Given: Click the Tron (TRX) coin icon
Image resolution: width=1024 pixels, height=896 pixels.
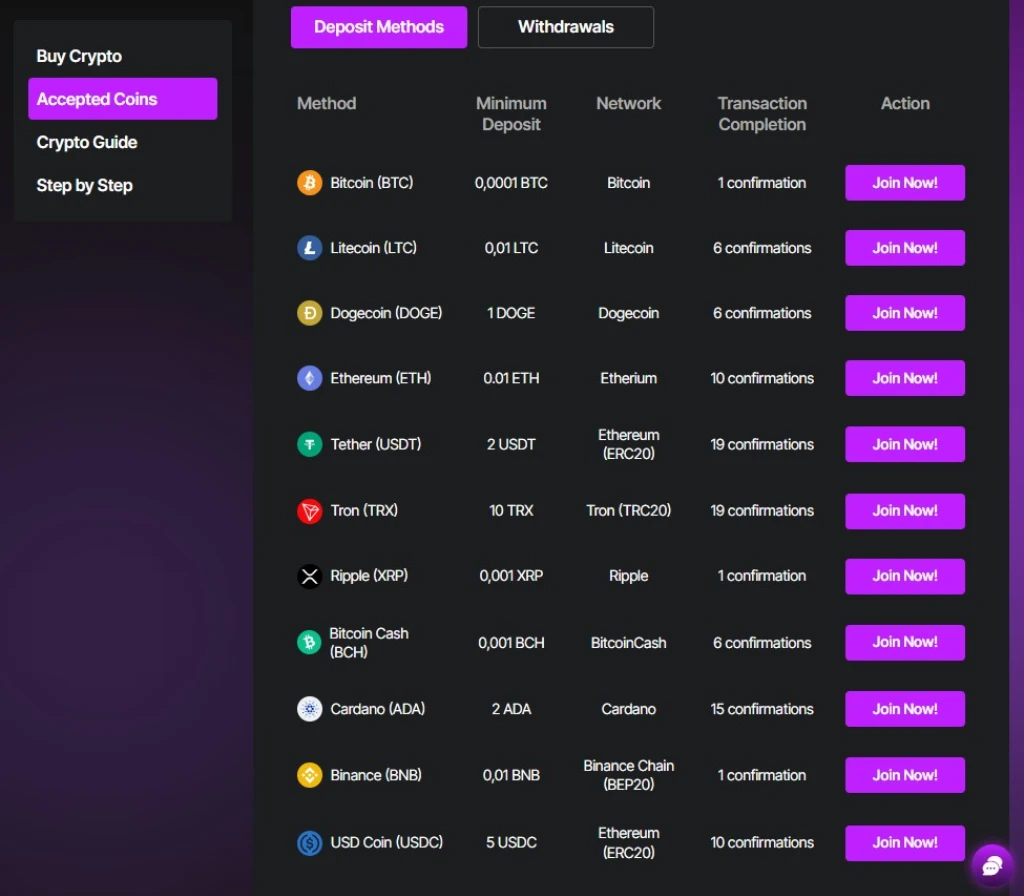Looking at the screenshot, I should click(x=310, y=511).
